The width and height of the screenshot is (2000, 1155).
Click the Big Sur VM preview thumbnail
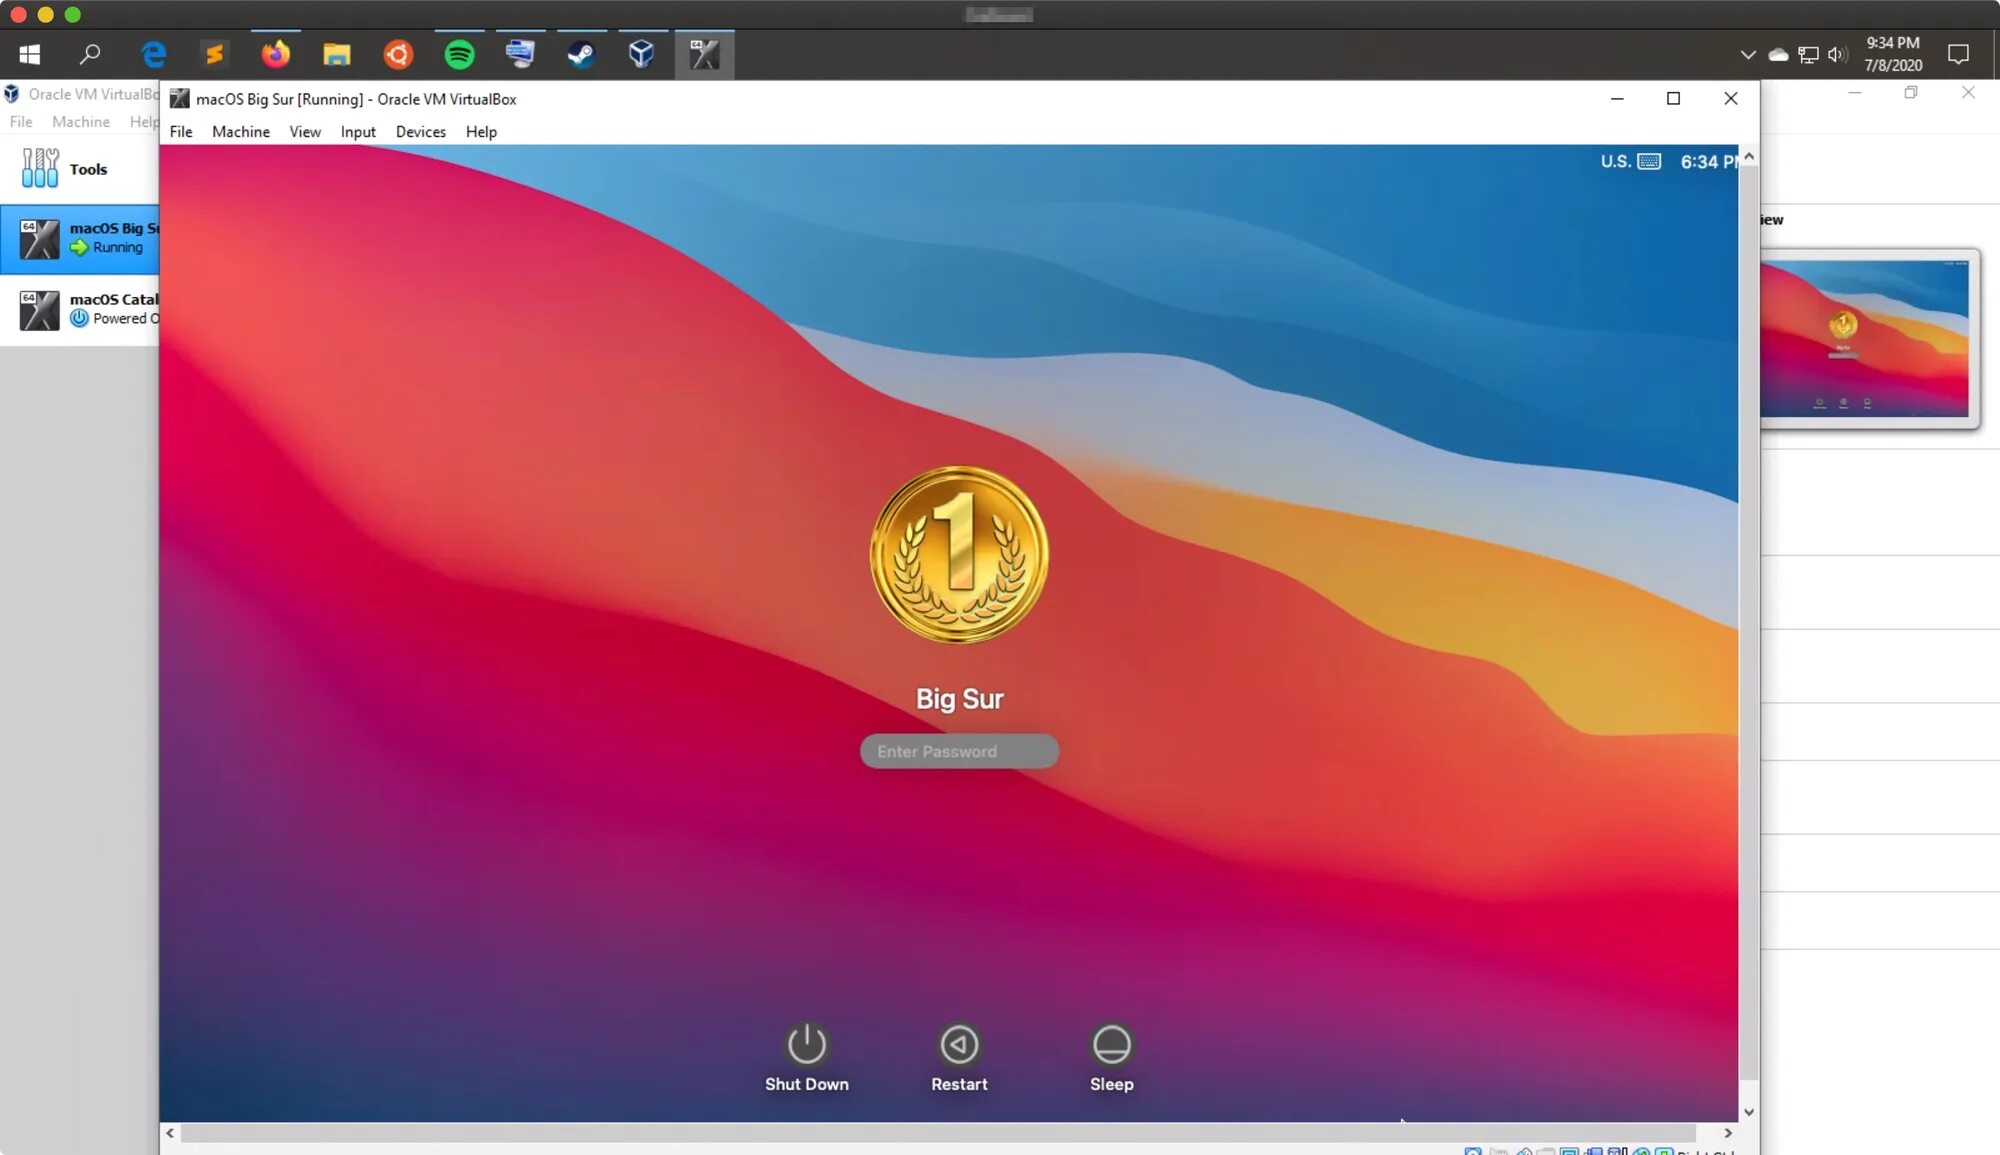[x=1865, y=338]
